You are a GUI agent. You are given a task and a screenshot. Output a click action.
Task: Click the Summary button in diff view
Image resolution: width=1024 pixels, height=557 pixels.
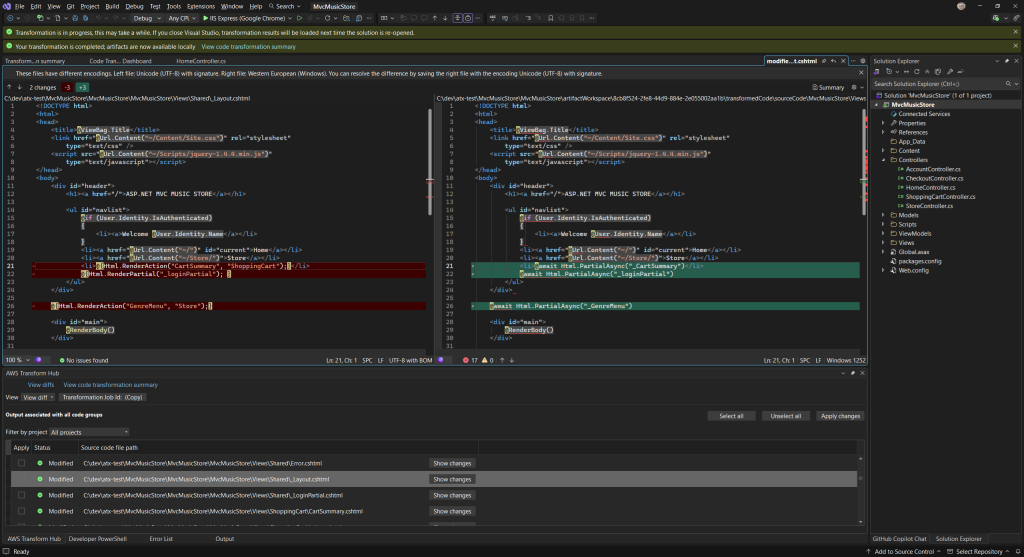pos(828,88)
